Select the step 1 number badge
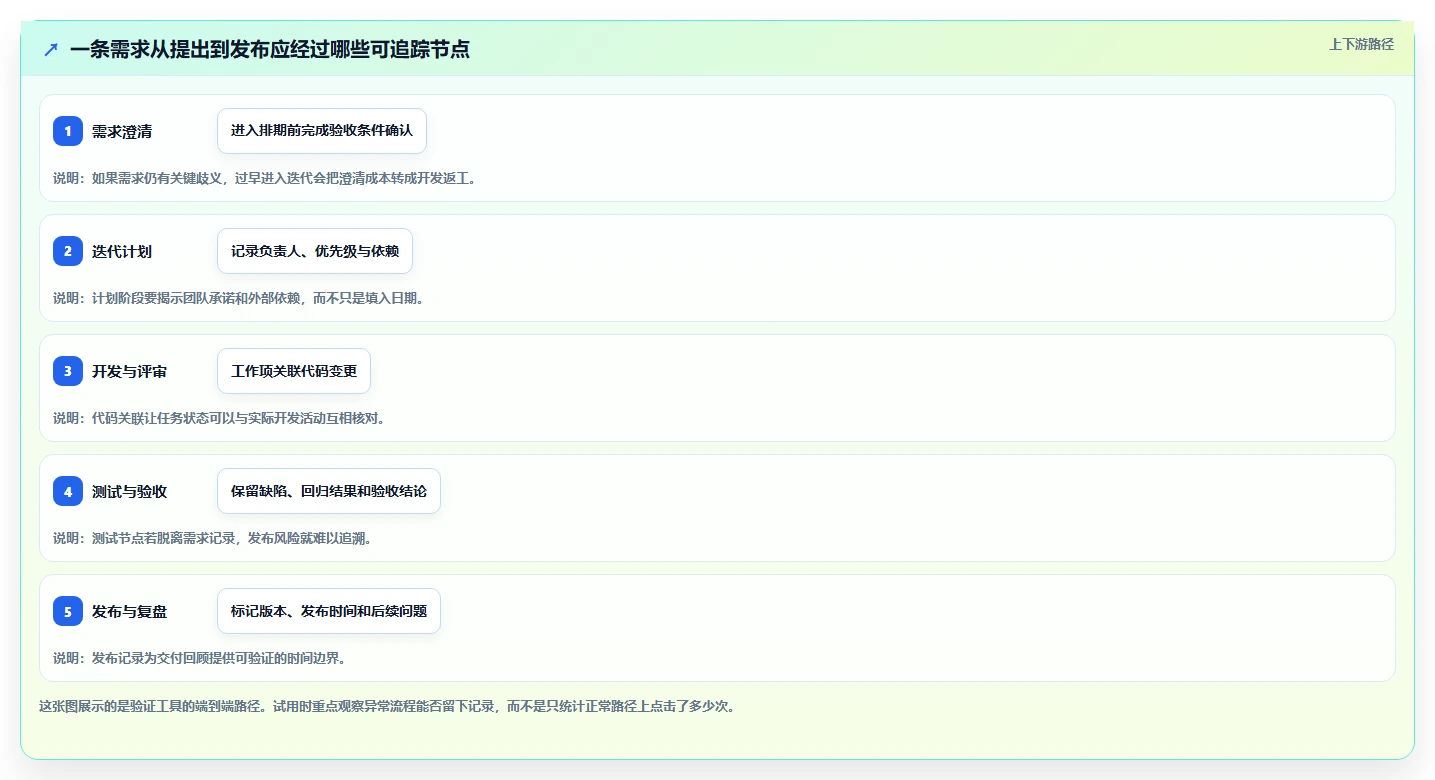Screen dimensions: 1435x780 pos(68,131)
